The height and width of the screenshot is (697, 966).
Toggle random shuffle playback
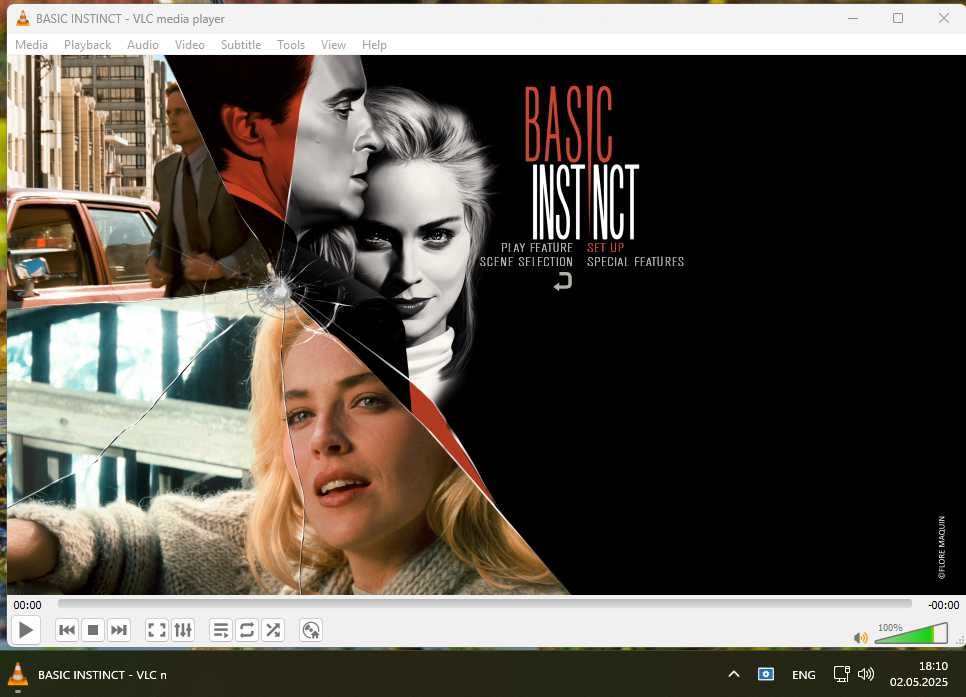[x=273, y=630]
